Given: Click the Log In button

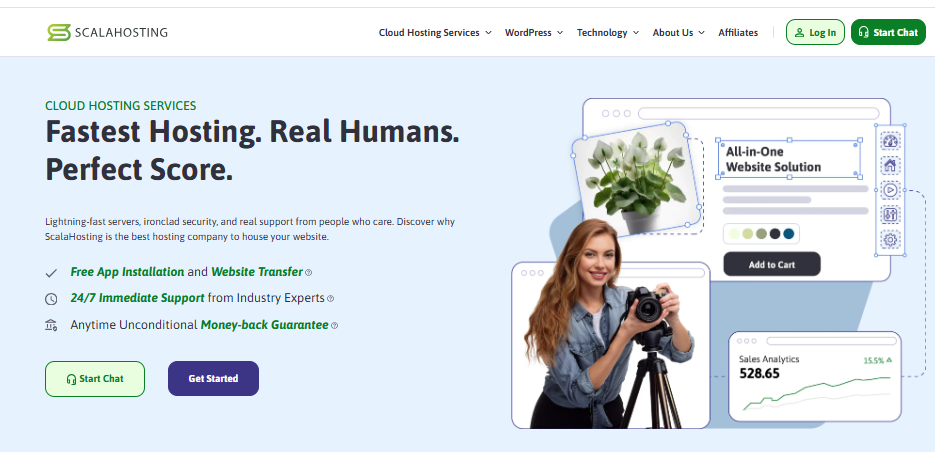Looking at the screenshot, I should 815,32.
